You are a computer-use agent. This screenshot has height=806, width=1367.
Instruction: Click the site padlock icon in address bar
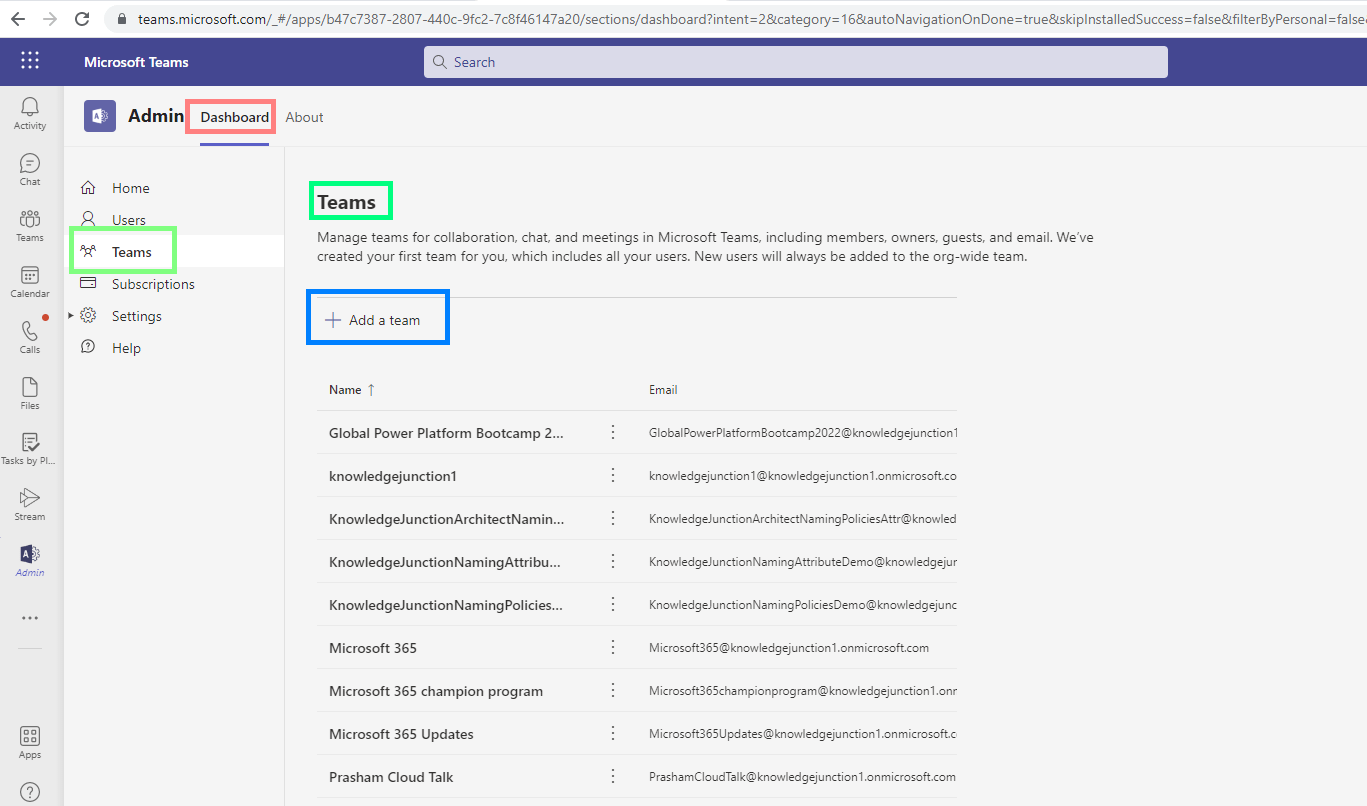123,19
